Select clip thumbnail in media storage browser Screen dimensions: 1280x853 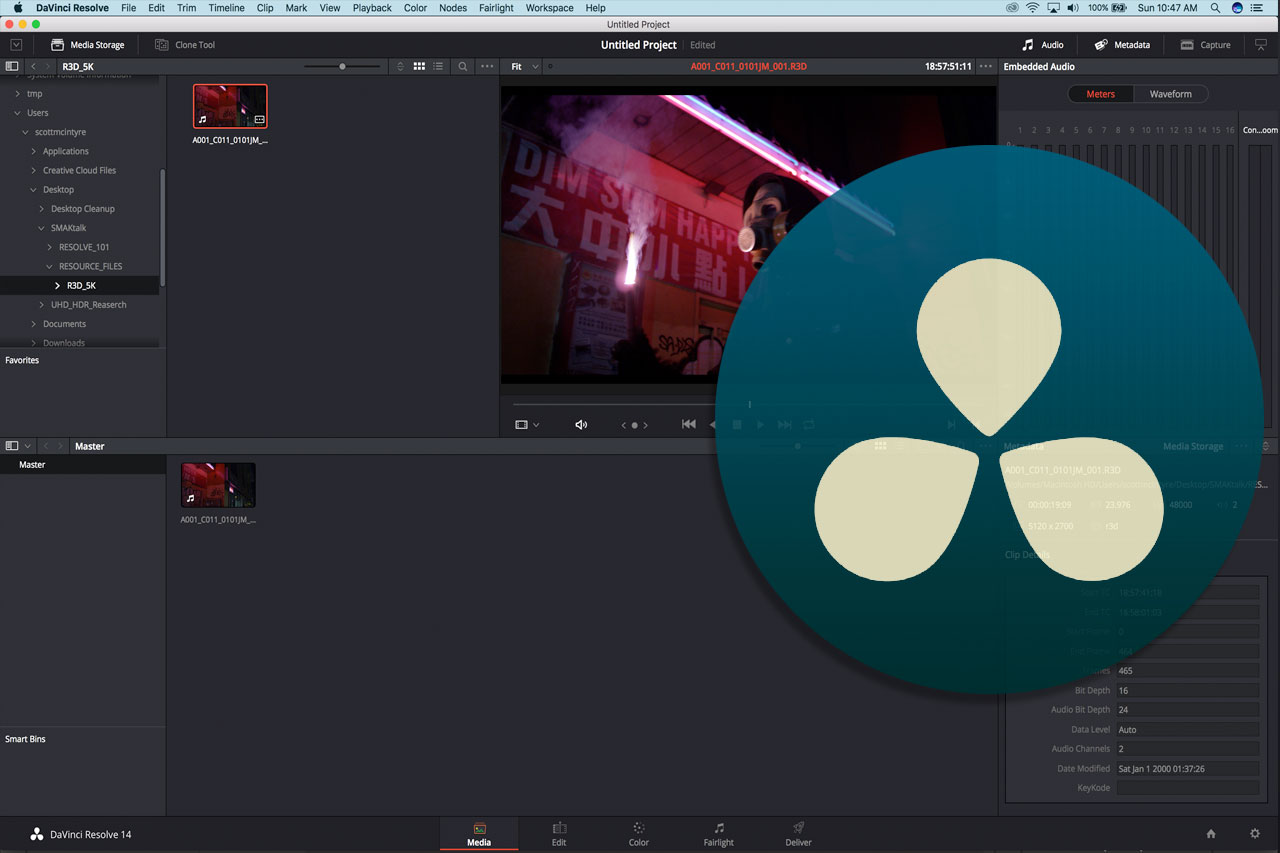tap(230, 106)
